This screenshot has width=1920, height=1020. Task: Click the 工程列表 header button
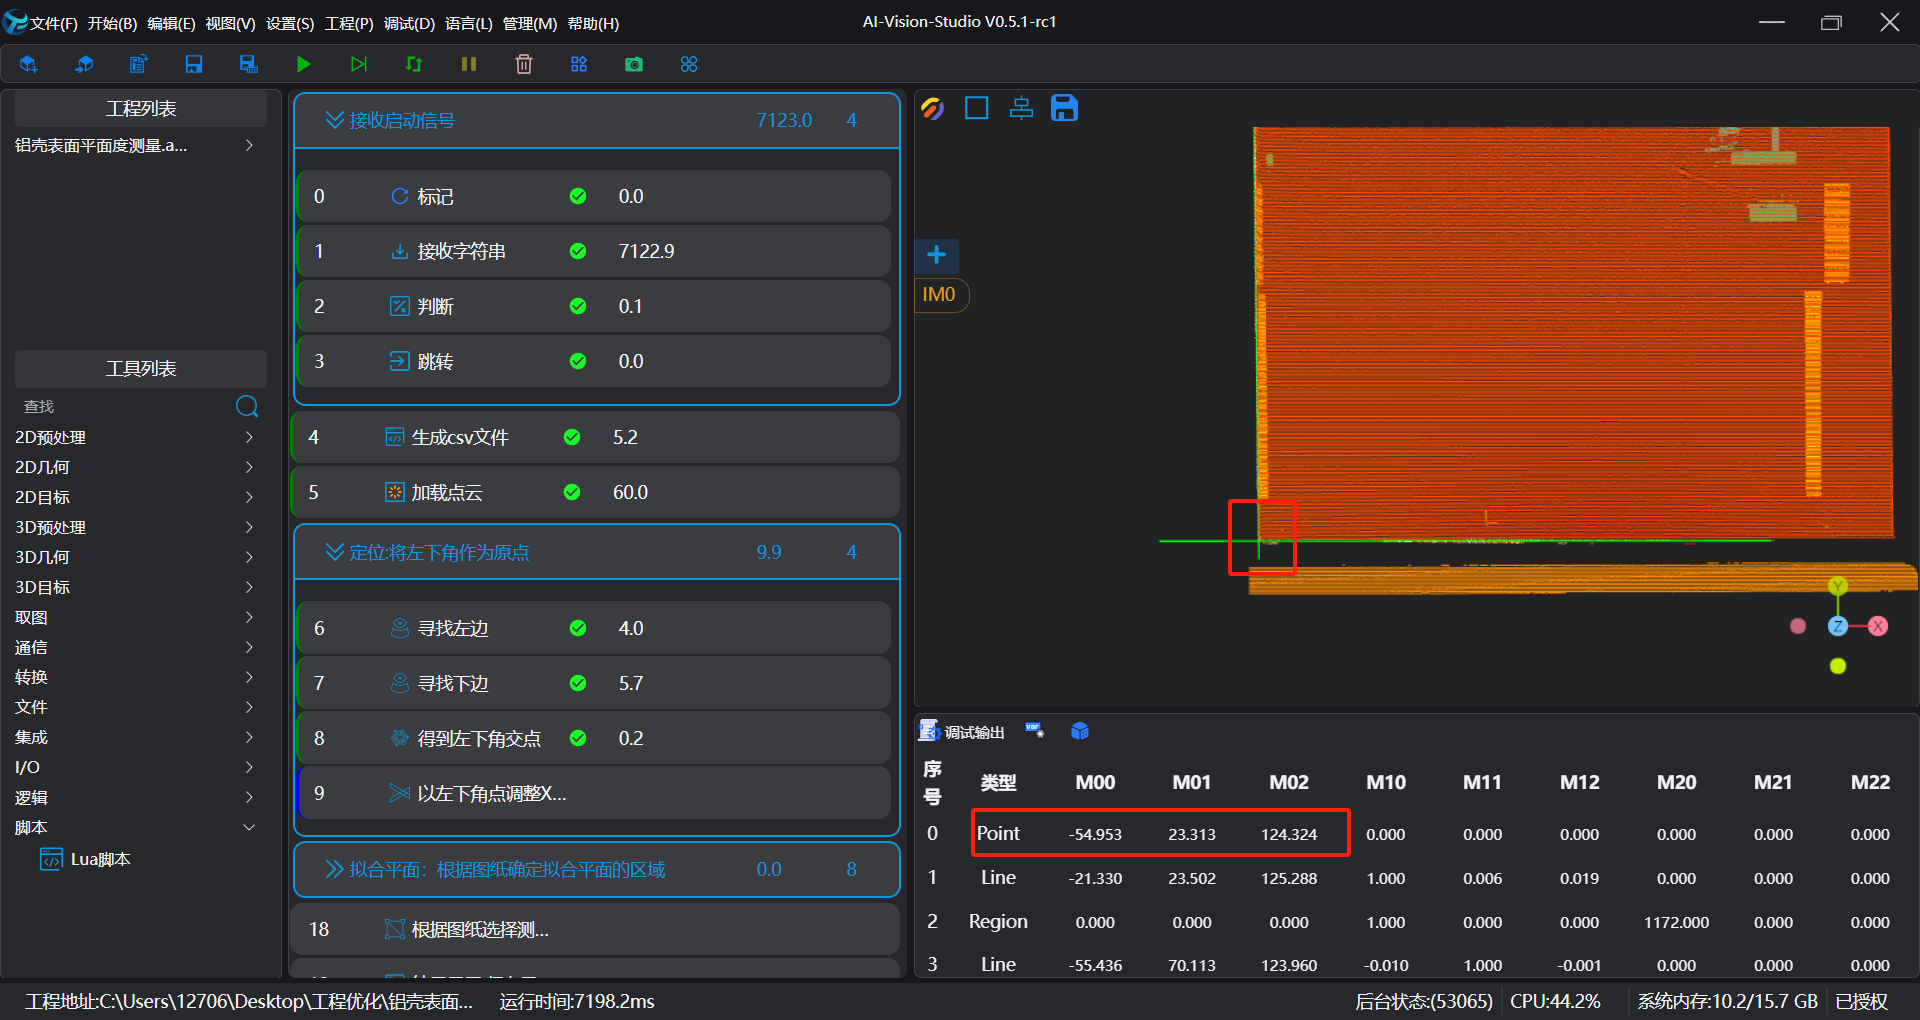click(x=141, y=108)
